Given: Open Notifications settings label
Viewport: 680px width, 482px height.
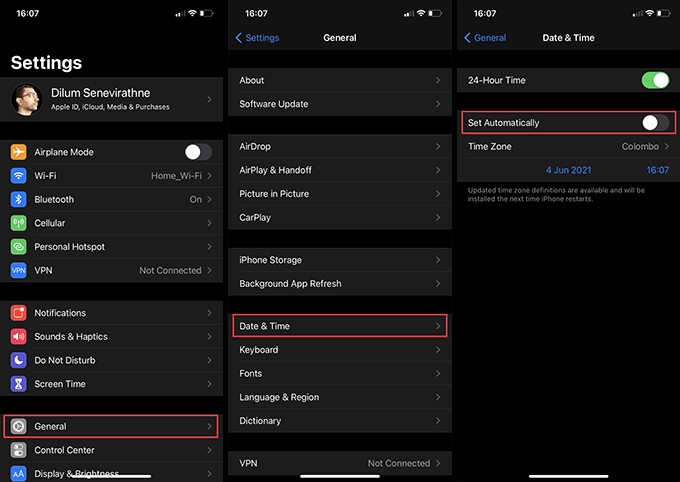Looking at the screenshot, I should pyautogui.click(x=60, y=313).
